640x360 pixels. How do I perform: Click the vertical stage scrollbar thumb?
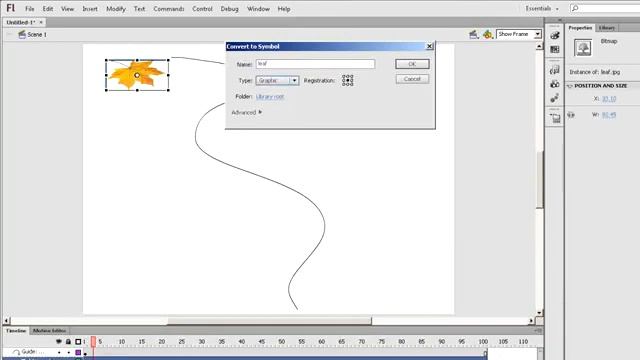pyautogui.click(x=540, y=180)
